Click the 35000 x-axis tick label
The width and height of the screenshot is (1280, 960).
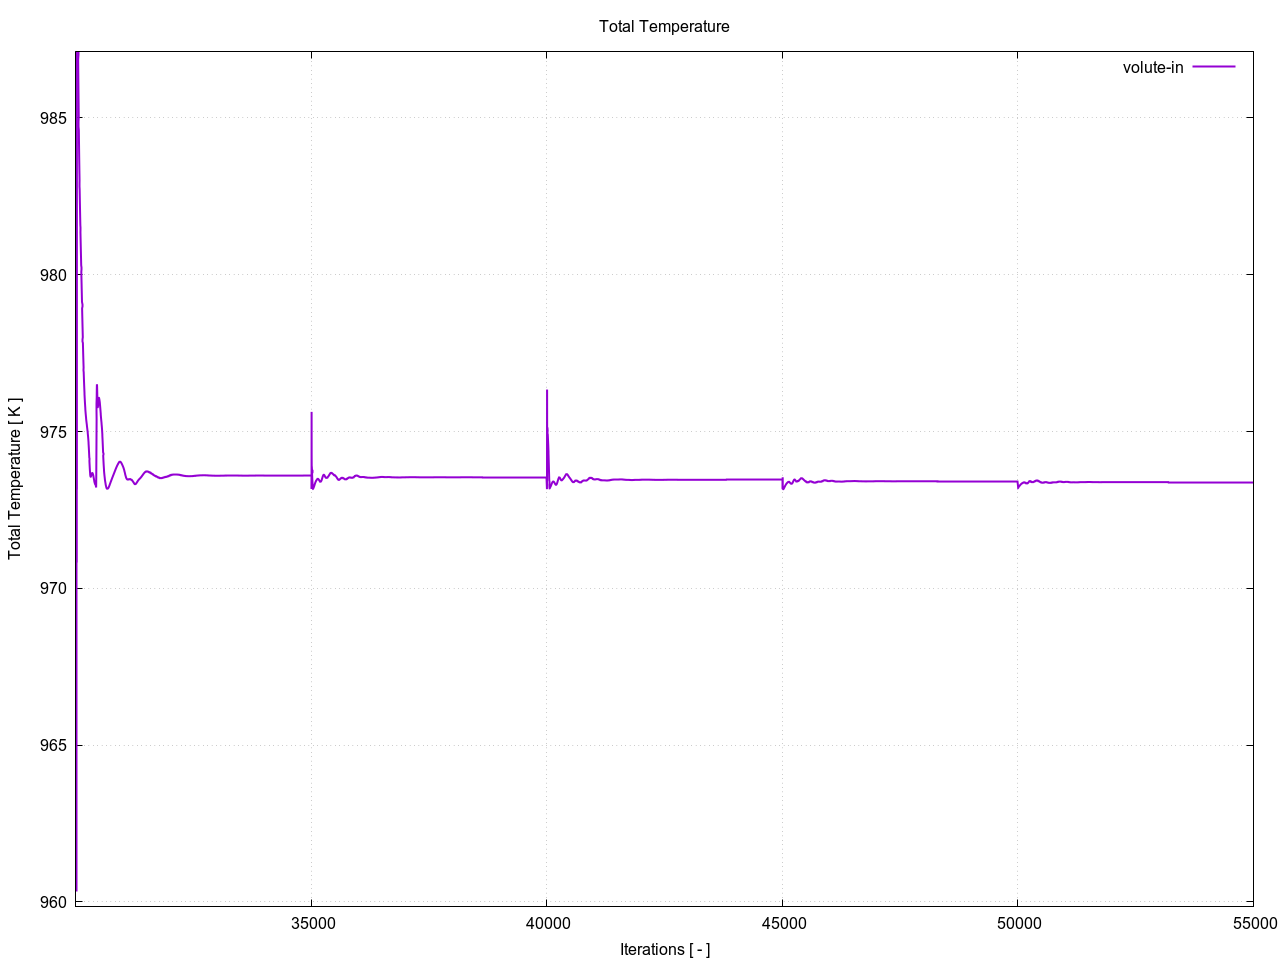click(x=311, y=924)
